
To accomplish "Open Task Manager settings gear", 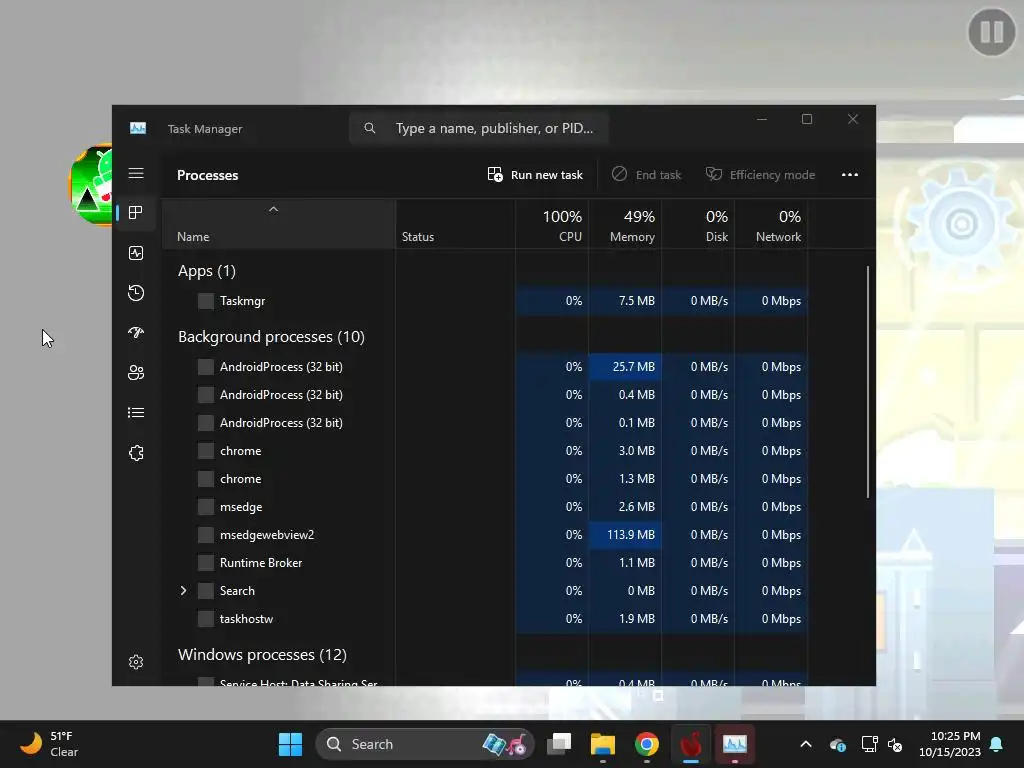I will (136, 662).
